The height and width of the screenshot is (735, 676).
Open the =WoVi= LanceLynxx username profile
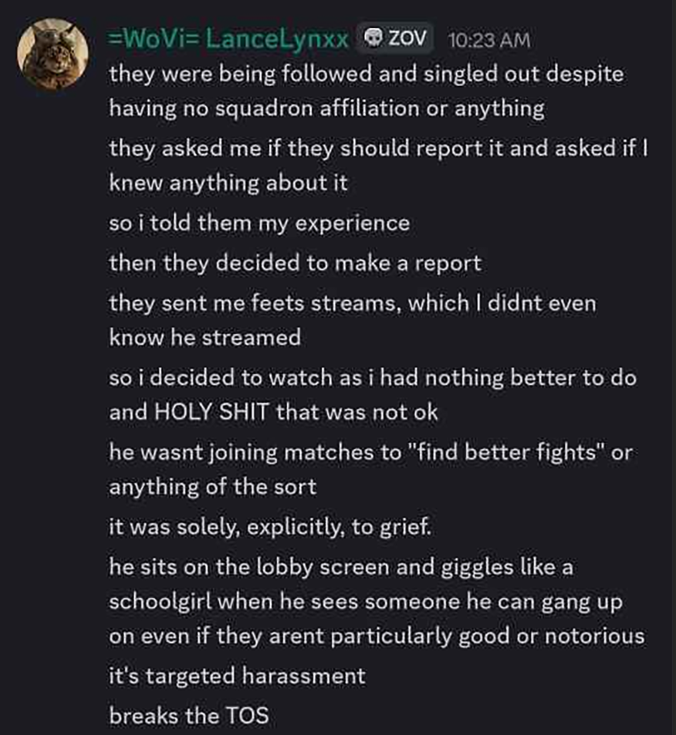228,40
